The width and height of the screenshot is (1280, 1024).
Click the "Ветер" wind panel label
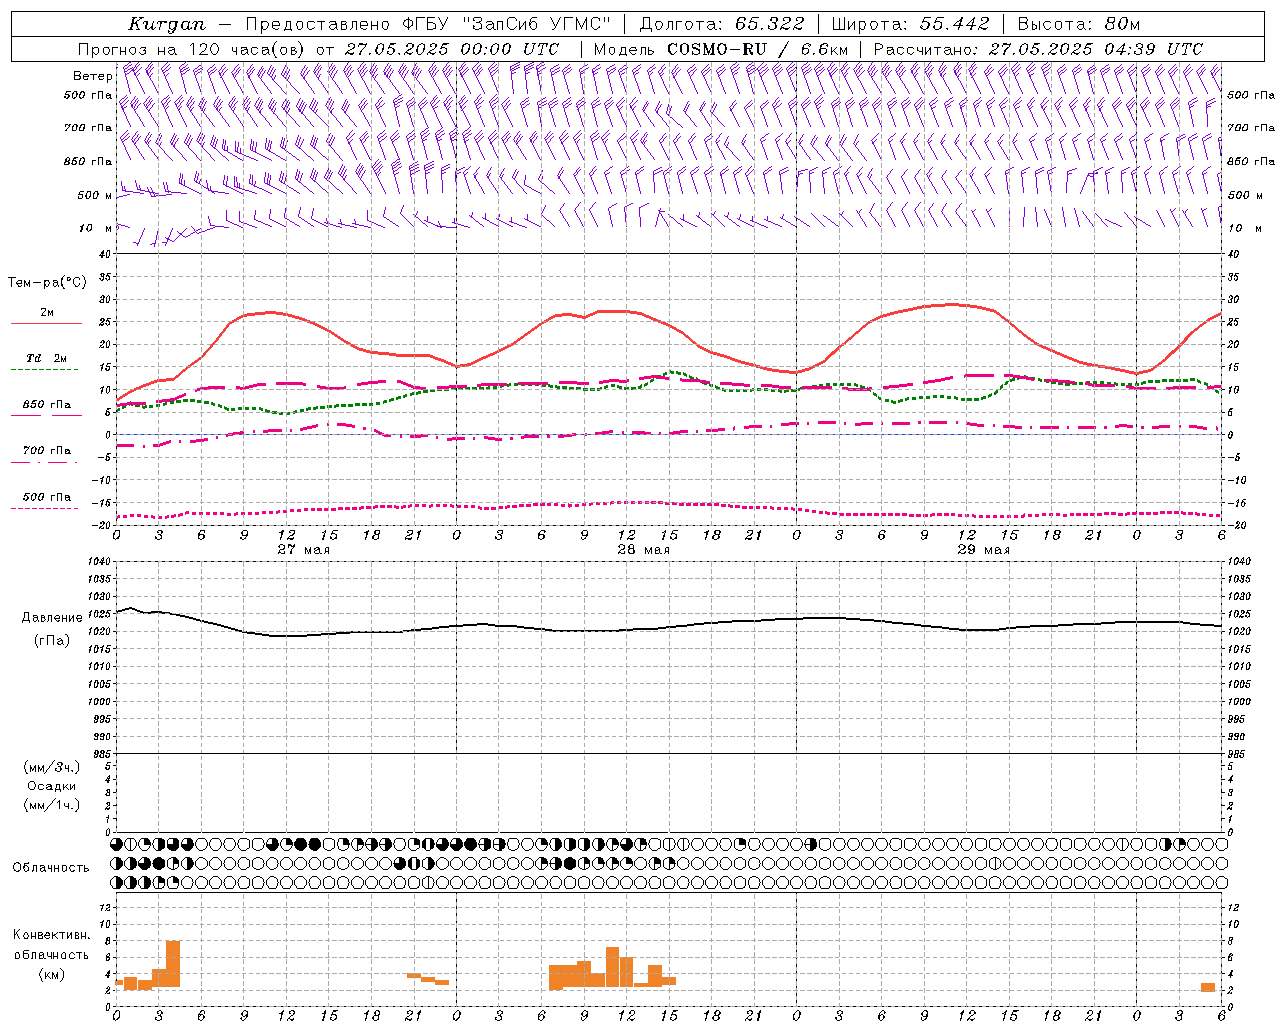tap(92, 76)
